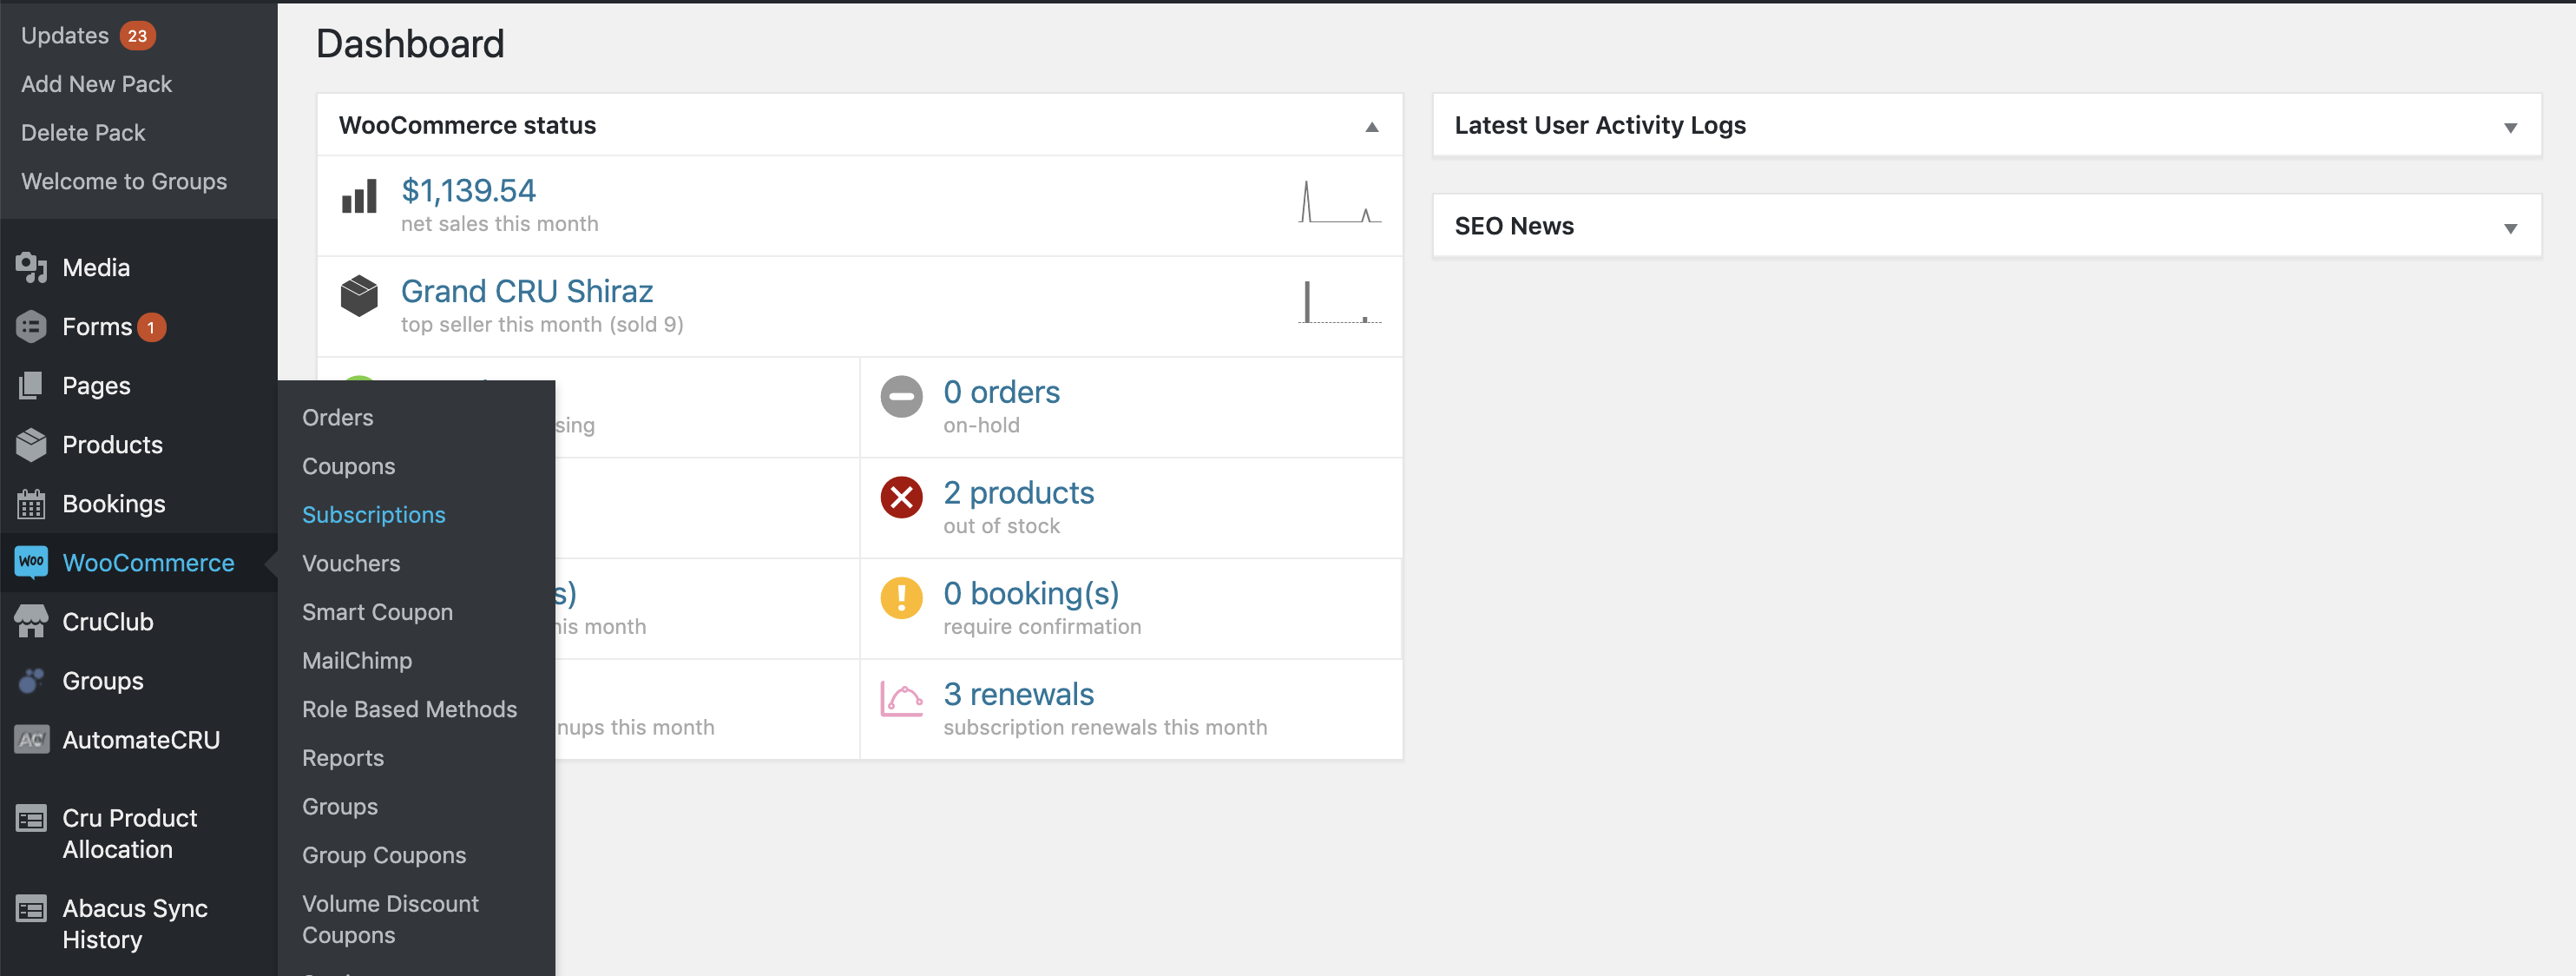Click the CruClub menu label

coord(108,621)
